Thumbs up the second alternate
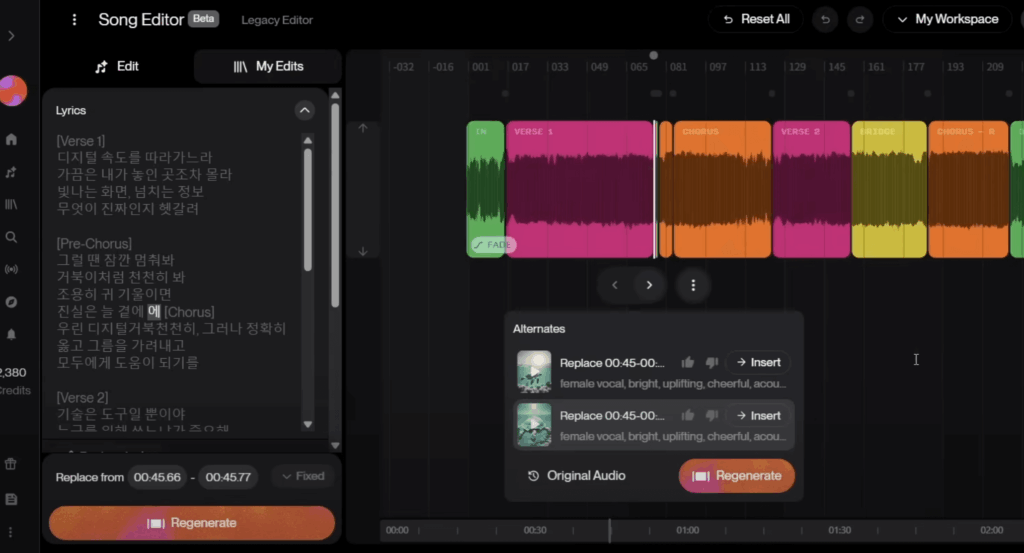 688,415
